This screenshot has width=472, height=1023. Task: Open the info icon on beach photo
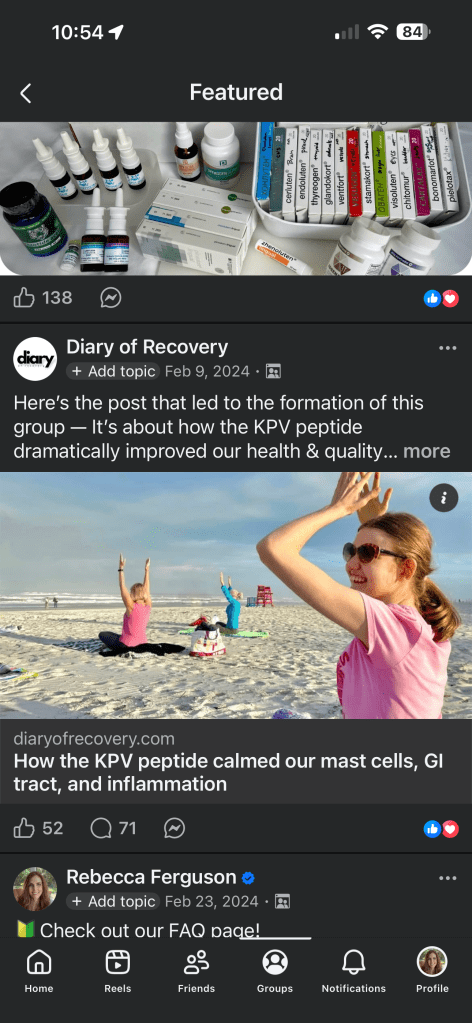[x=444, y=498]
